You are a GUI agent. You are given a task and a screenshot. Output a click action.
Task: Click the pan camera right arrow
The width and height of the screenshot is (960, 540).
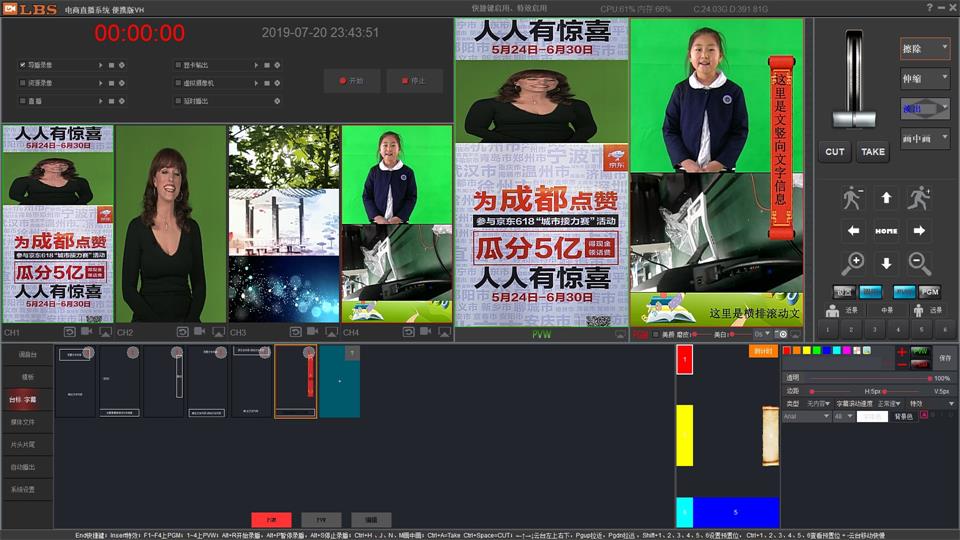pos(919,231)
